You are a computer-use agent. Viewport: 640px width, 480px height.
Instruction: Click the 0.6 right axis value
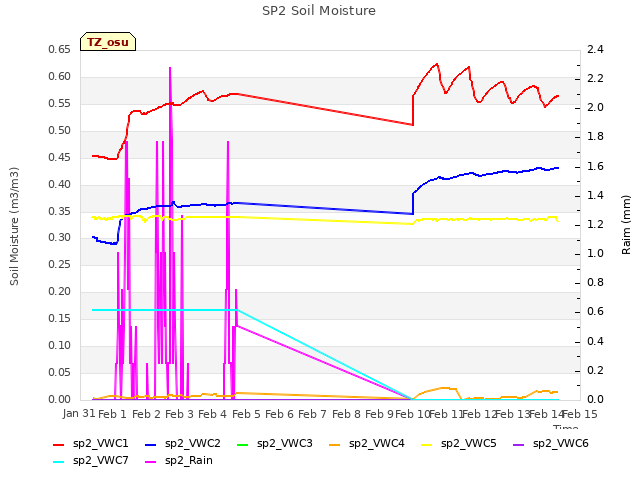click(595, 312)
